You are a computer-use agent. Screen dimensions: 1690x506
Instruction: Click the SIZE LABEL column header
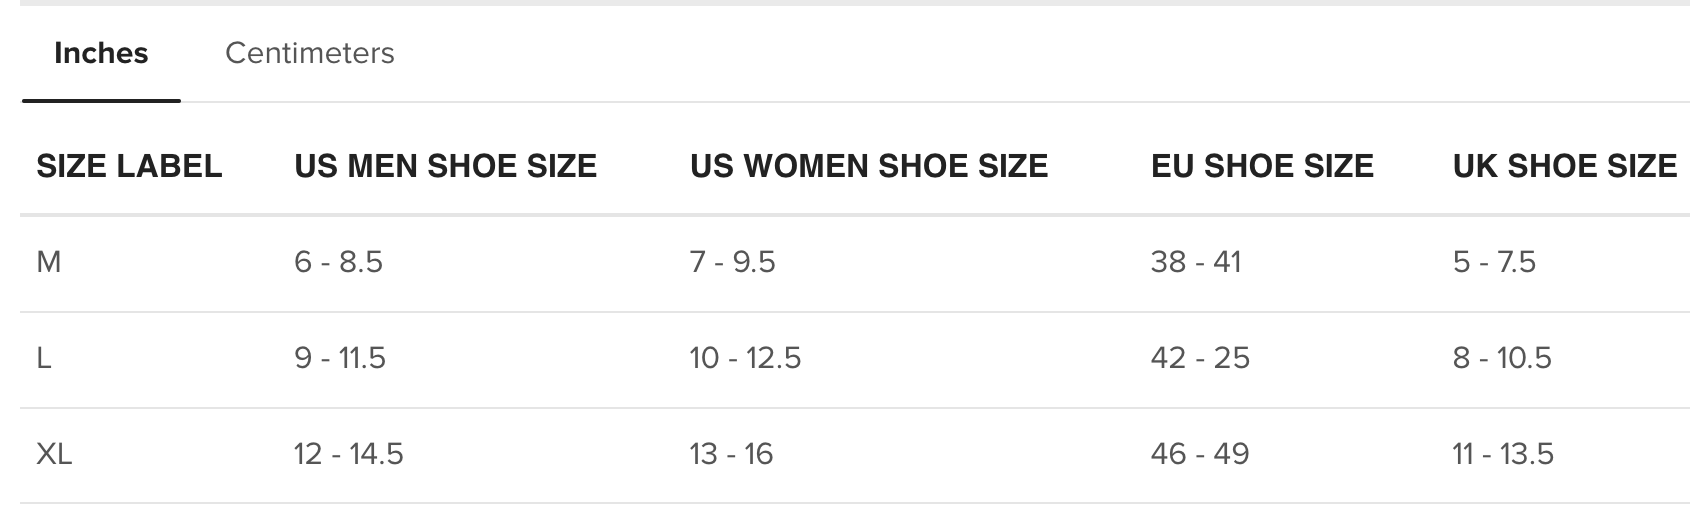129,166
